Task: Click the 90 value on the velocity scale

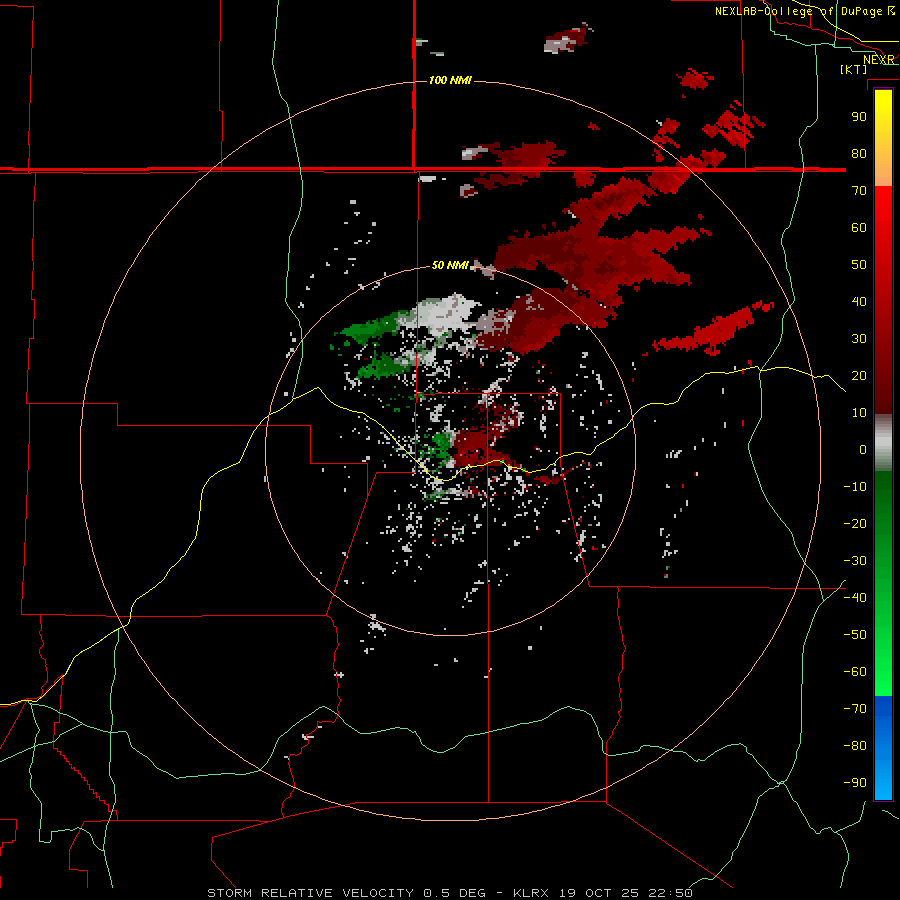Action: click(x=859, y=117)
